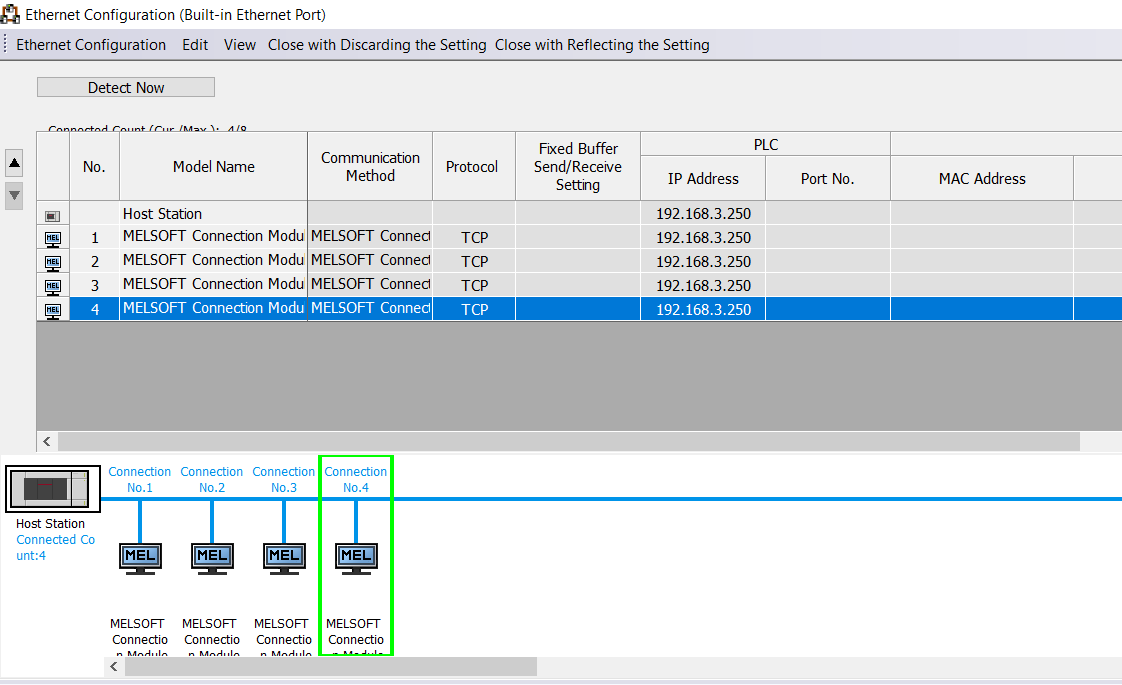The width and height of the screenshot is (1122, 685).
Task: Select Connection No.3 MEL monitor icon
Action: 284,558
